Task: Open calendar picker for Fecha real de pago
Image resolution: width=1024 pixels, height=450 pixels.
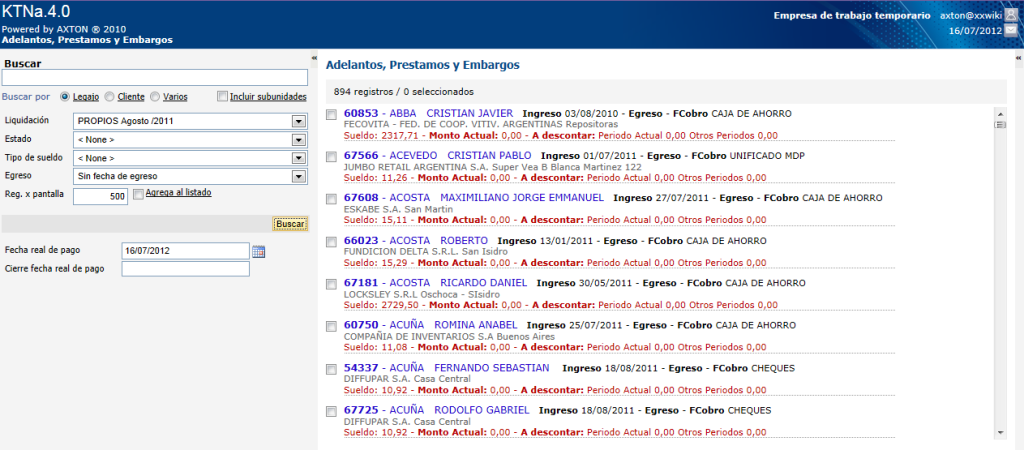Action: [x=258, y=251]
